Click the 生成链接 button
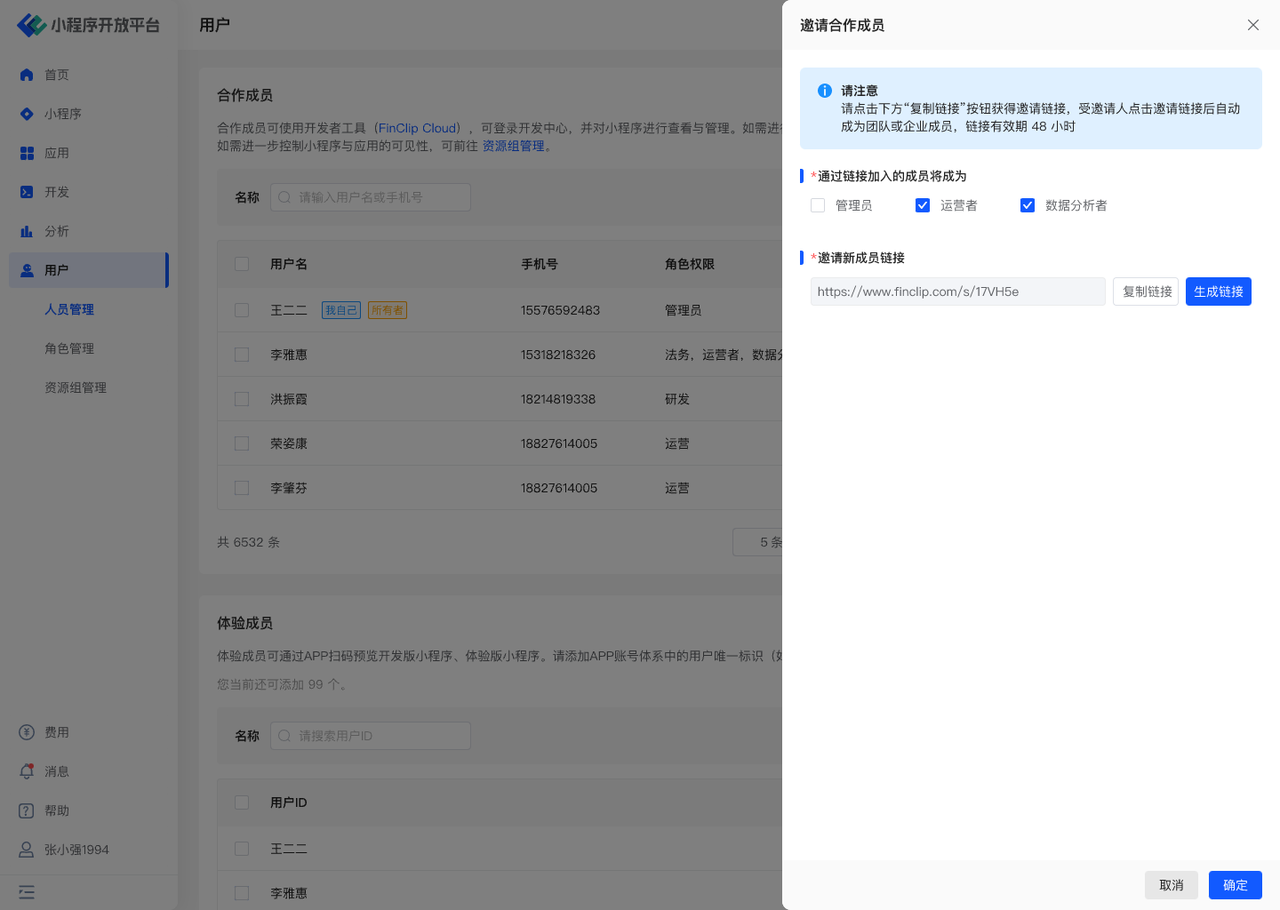 pyautogui.click(x=1218, y=292)
